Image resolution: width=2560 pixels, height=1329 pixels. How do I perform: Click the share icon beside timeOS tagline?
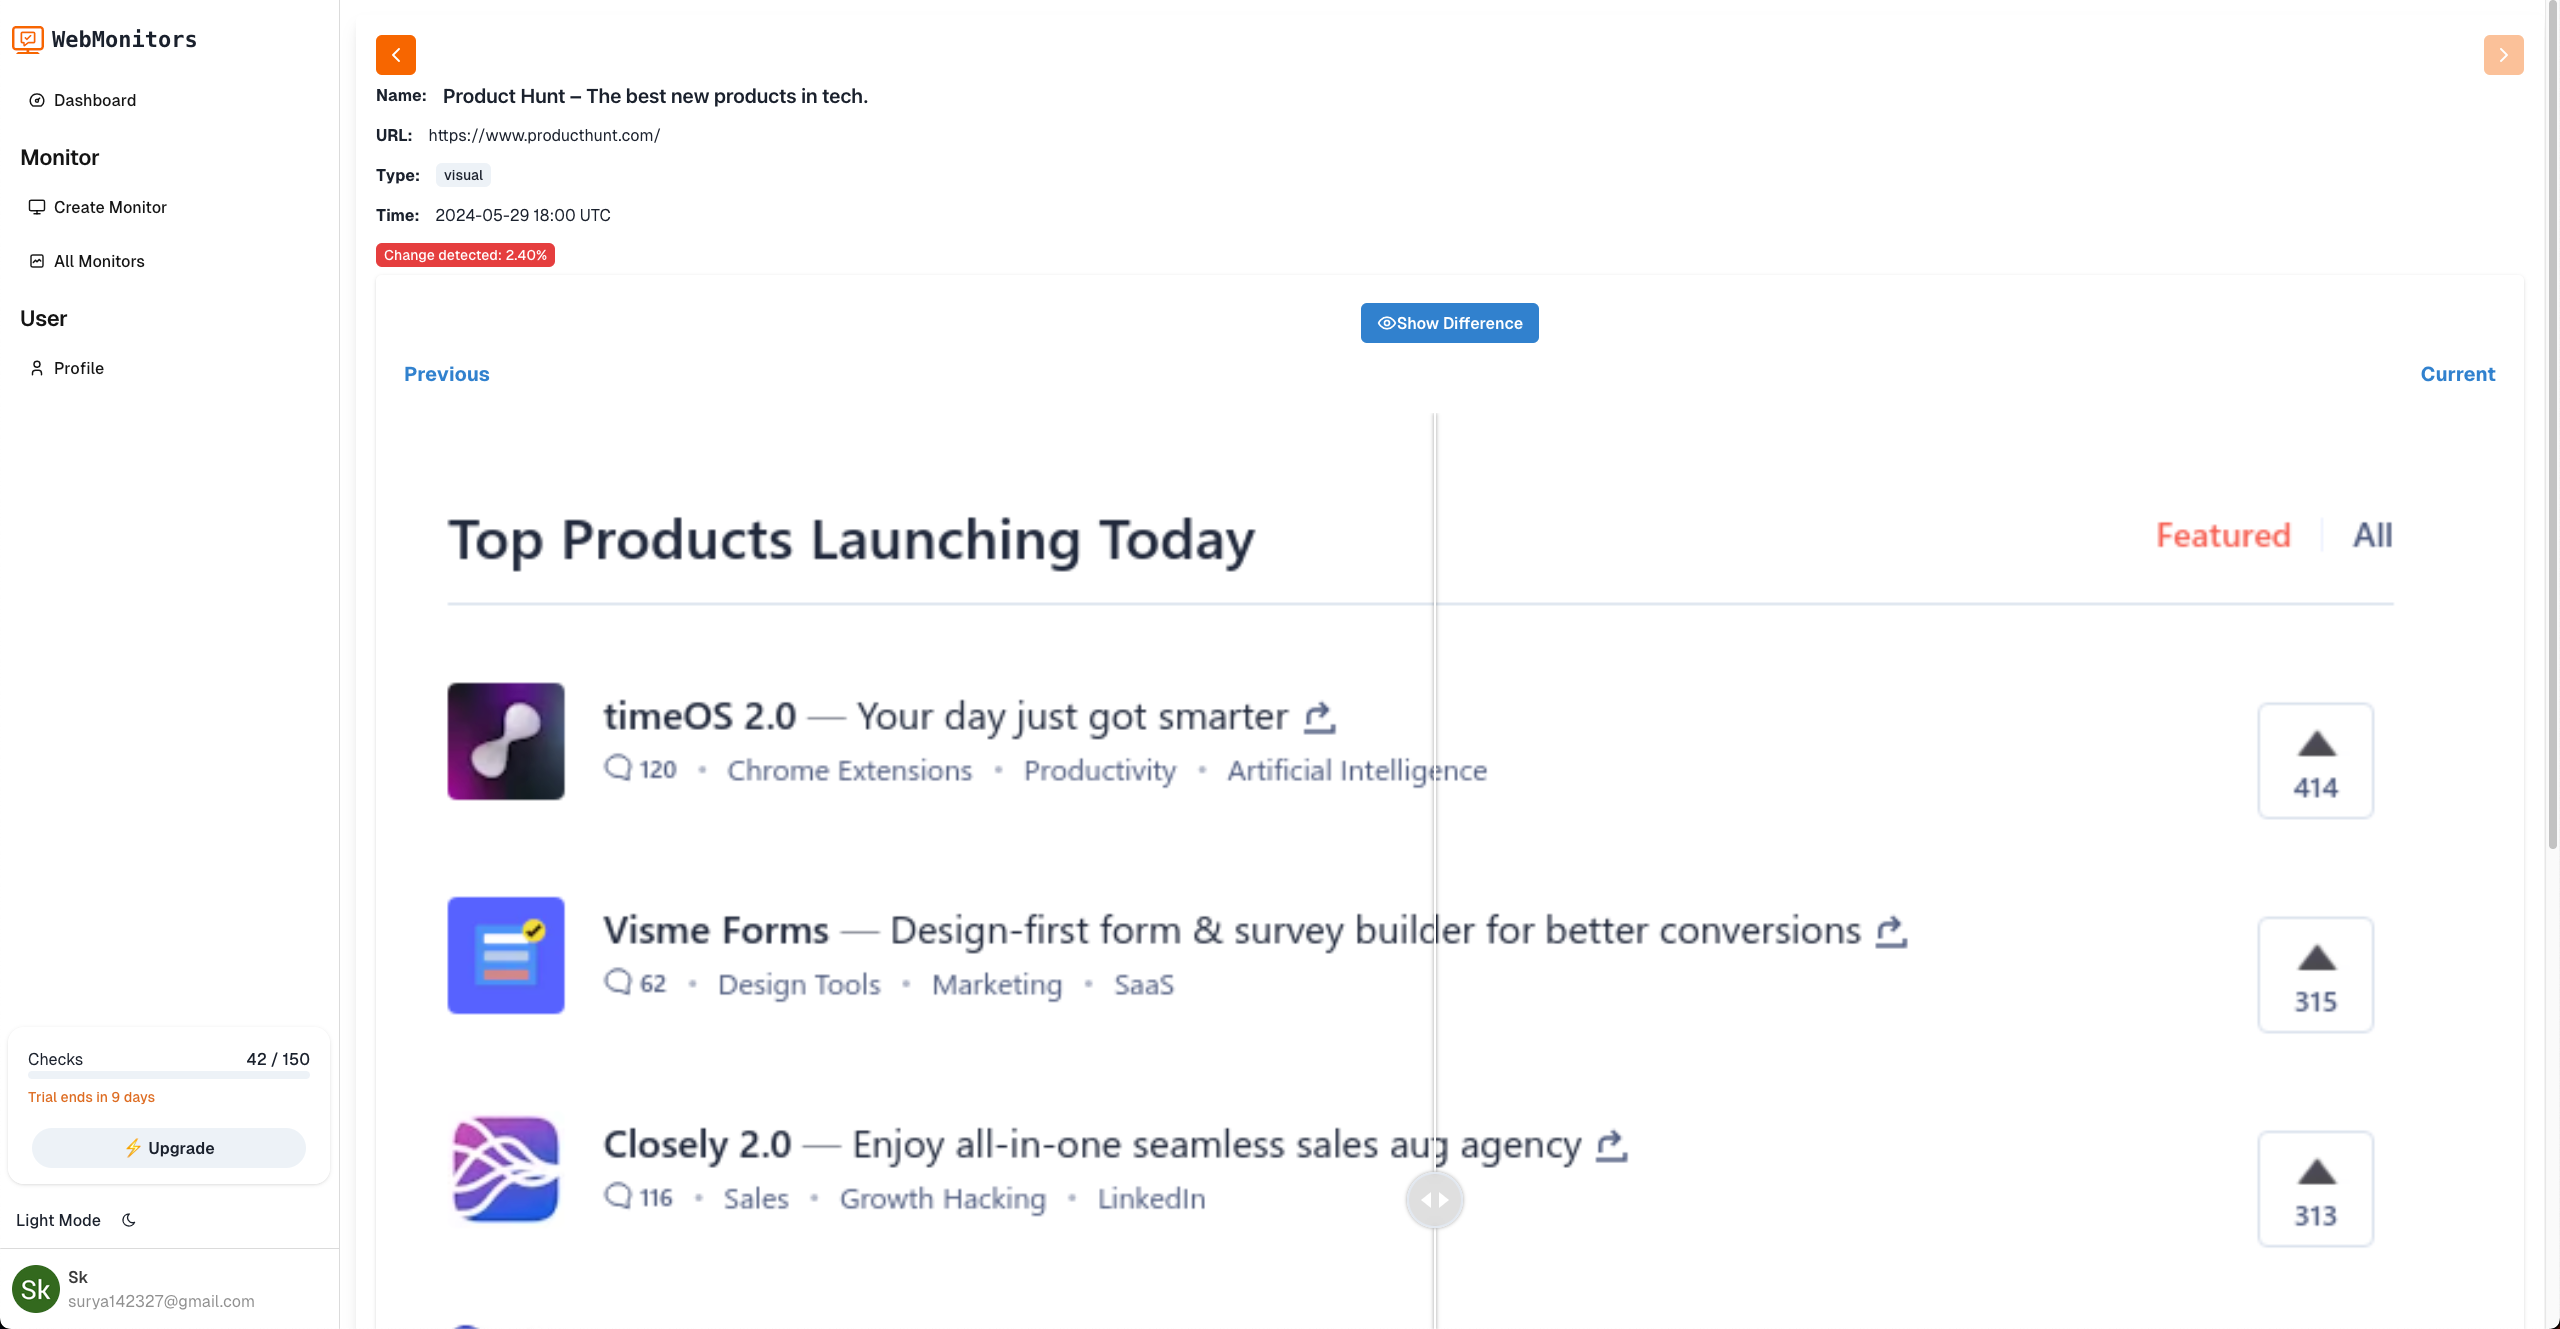click(x=1320, y=717)
